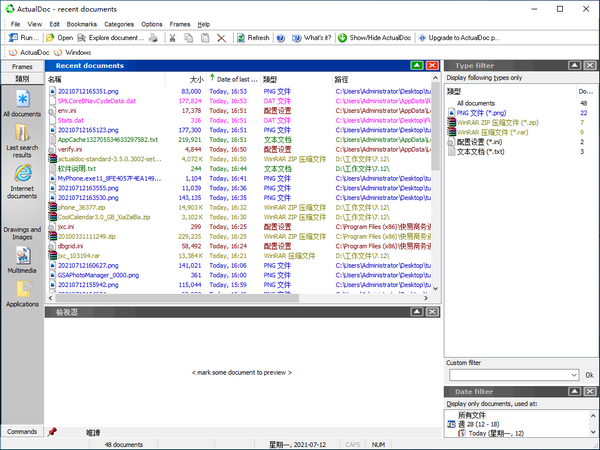The width and height of the screenshot is (600, 450).
Task: Open the Bookmarks menu
Action: coord(82,23)
